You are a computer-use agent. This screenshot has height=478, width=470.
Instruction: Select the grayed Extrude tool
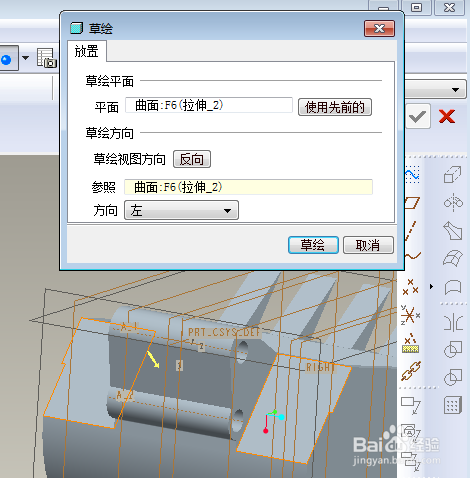pos(453,174)
